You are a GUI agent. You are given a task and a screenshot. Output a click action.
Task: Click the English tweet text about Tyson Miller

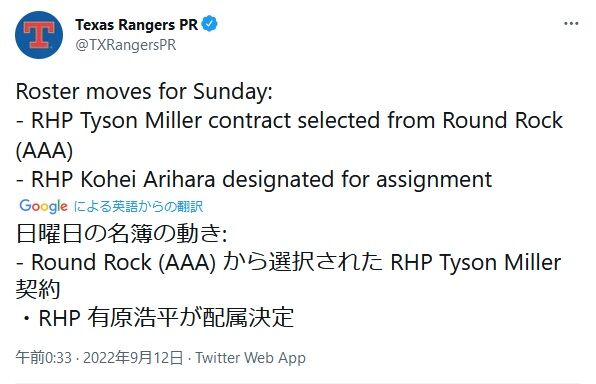pos(289,135)
